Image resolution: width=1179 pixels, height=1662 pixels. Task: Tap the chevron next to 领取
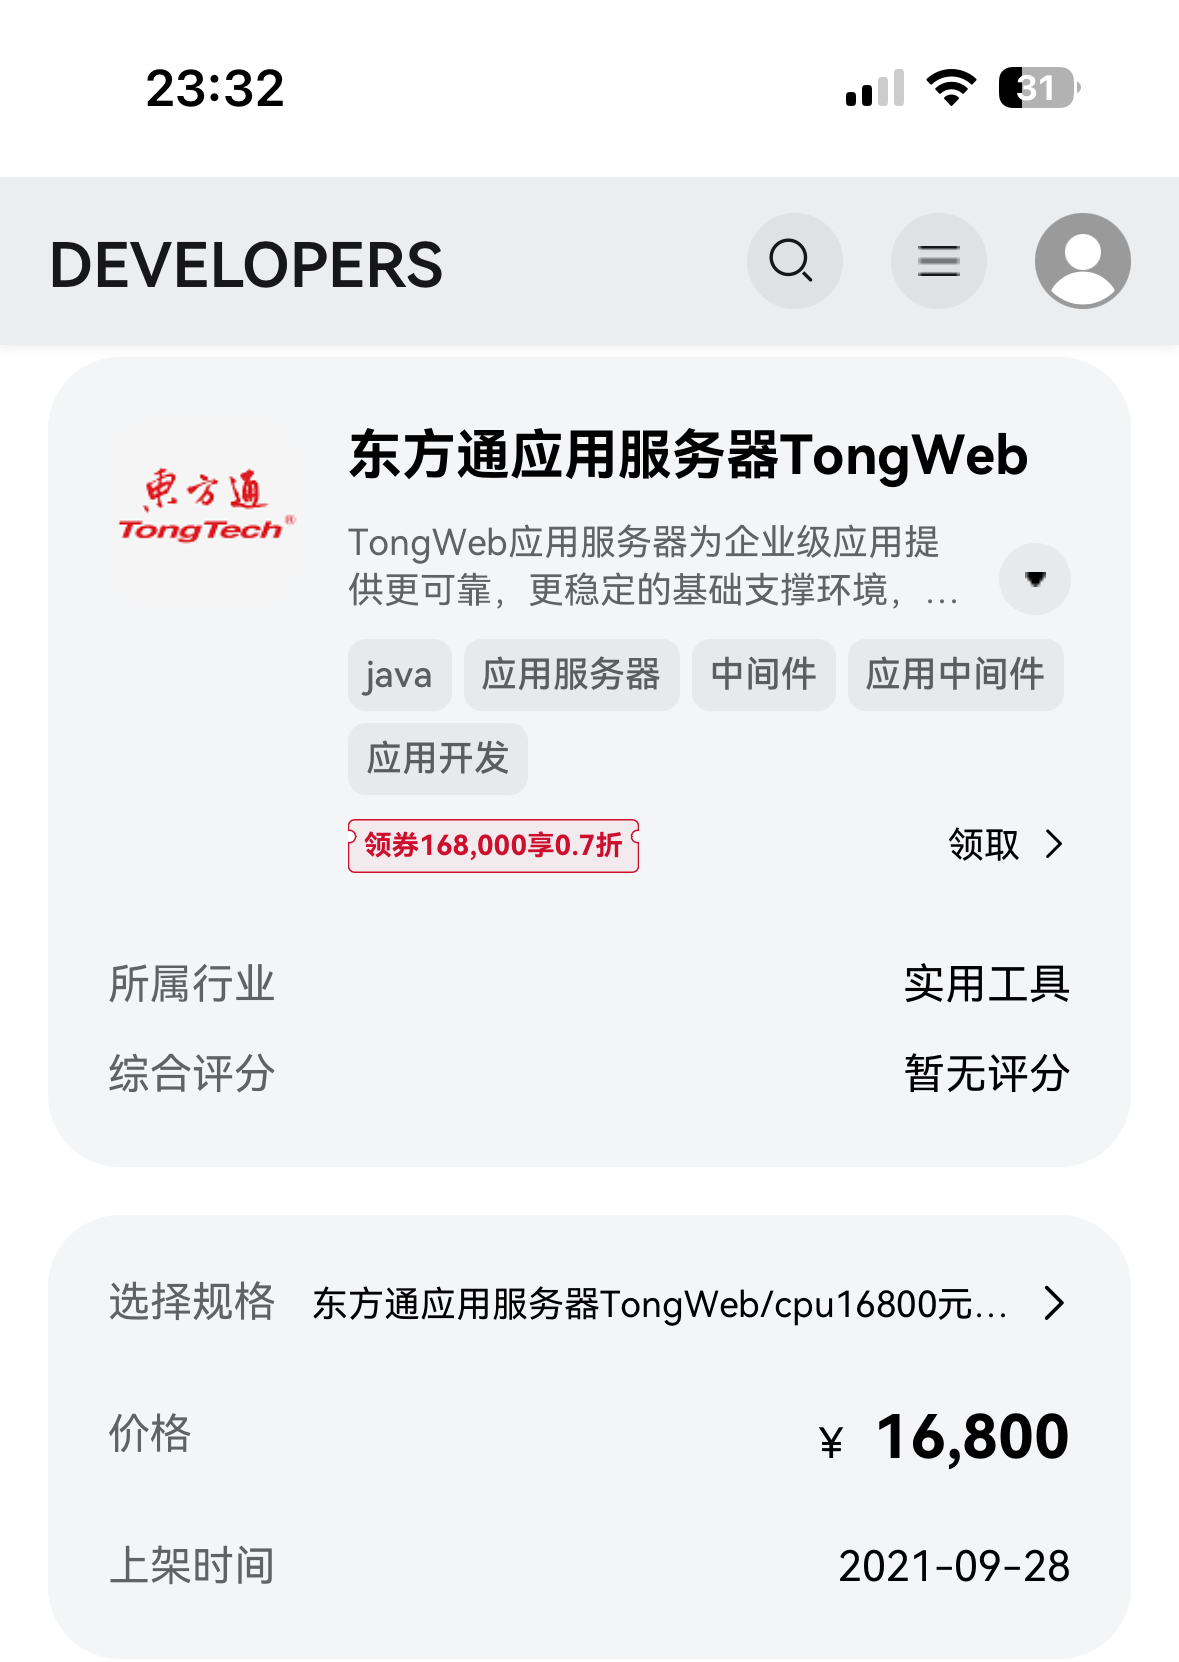(1053, 845)
